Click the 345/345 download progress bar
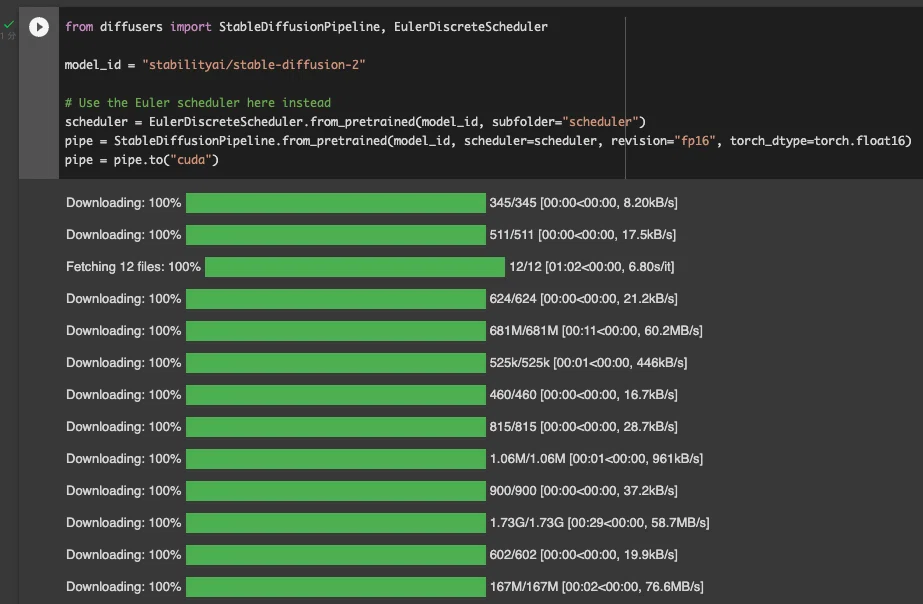 (336, 203)
